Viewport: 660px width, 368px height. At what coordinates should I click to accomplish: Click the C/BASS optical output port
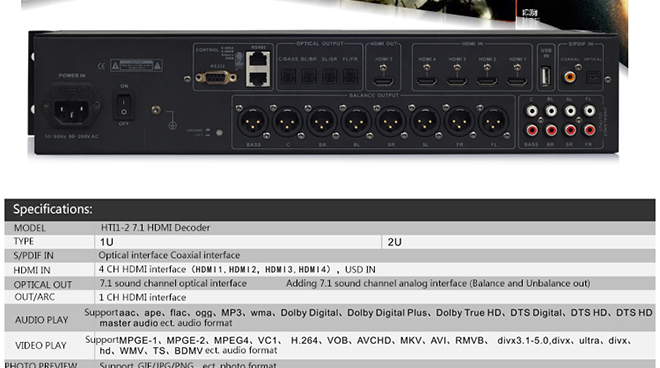288,76
